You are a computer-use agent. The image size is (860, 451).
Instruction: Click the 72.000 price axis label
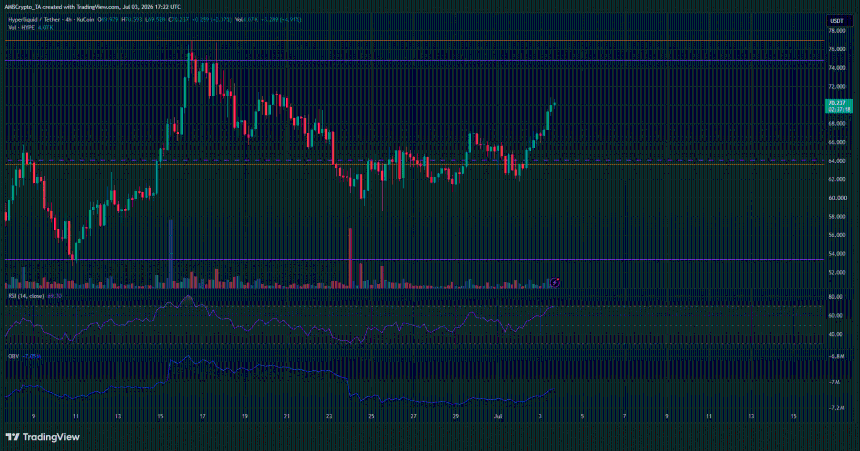[837, 87]
